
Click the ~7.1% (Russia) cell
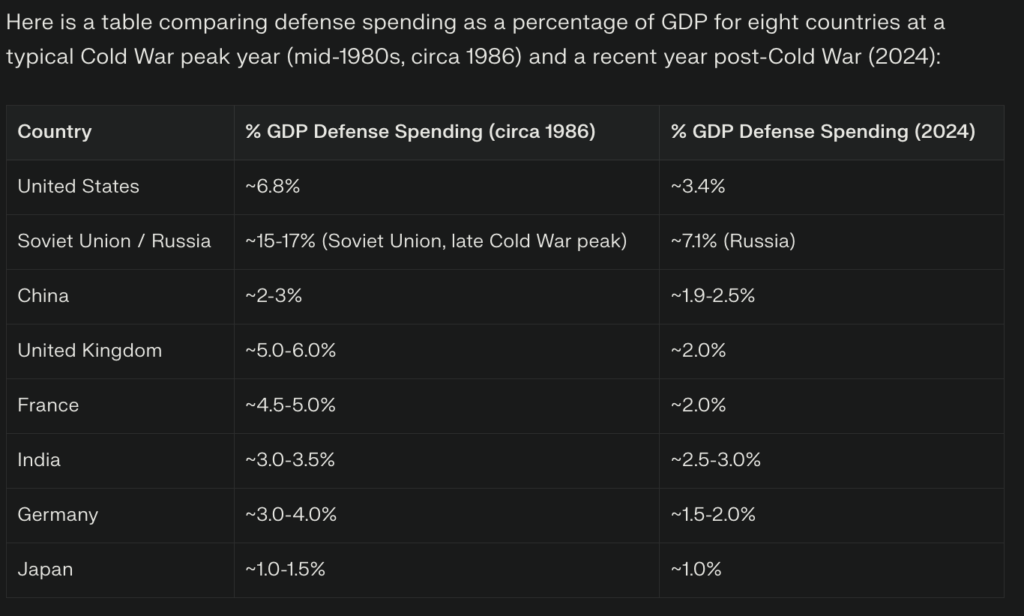click(733, 241)
